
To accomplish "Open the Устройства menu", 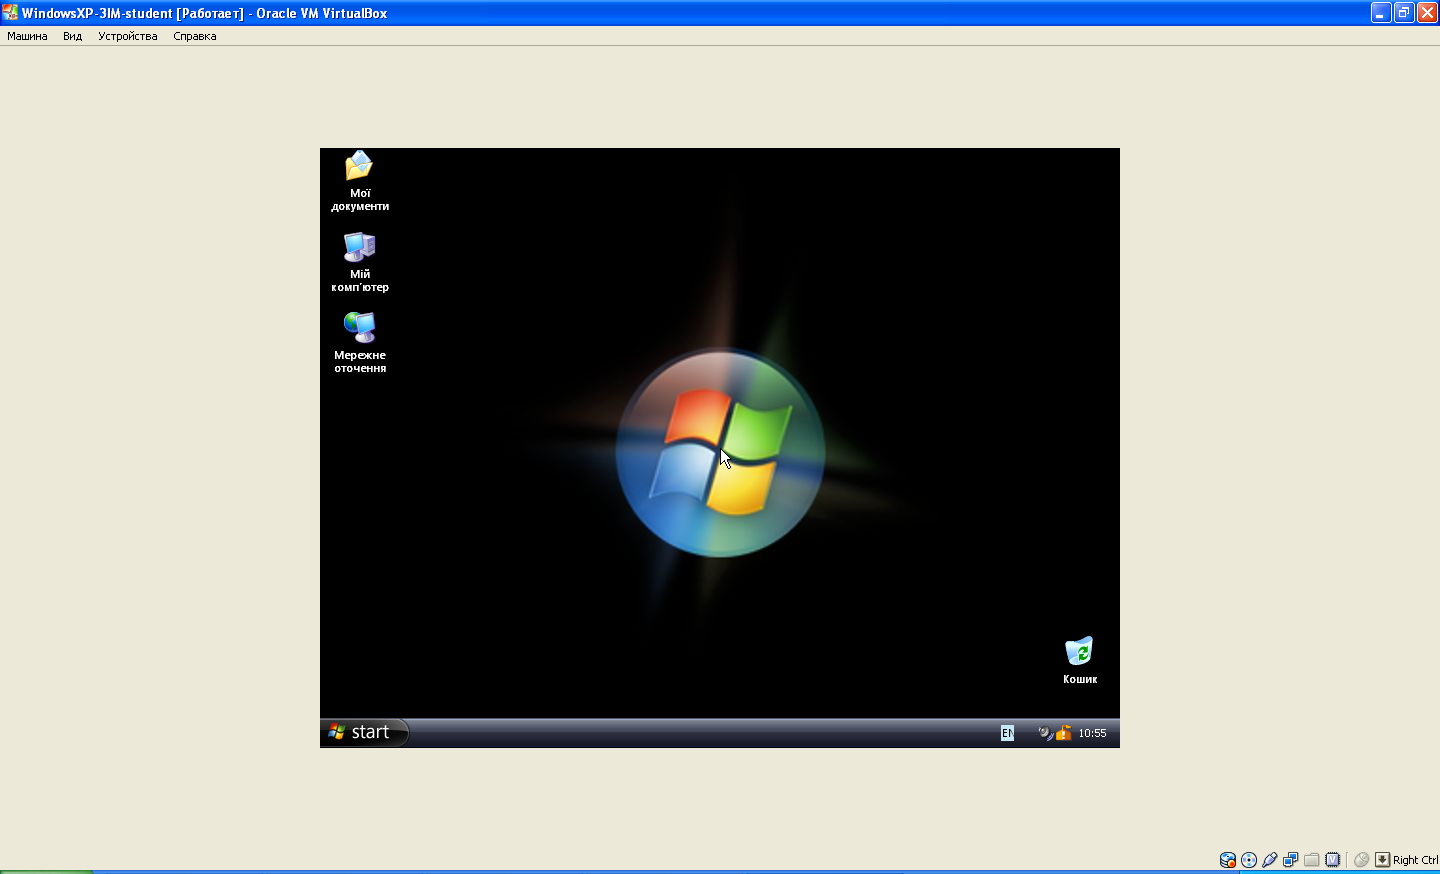I will [127, 36].
